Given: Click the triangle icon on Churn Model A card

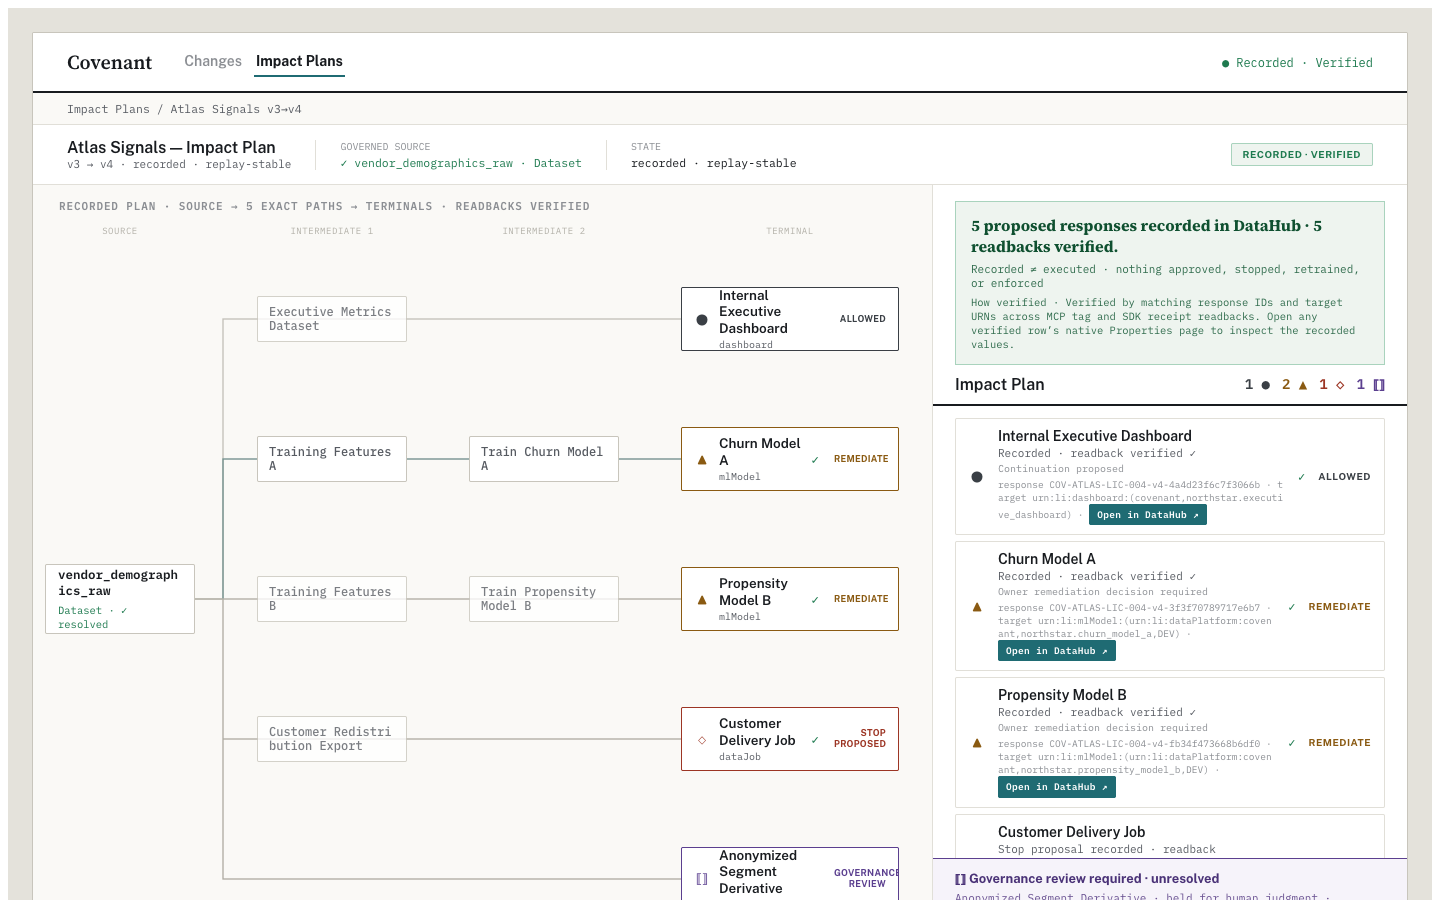Looking at the screenshot, I should pyautogui.click(x=977, y=607).
